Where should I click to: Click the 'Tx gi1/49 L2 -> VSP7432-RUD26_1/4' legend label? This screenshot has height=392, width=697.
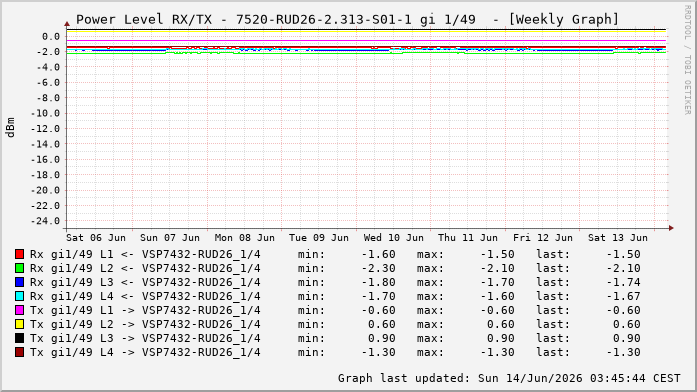pos(145,324)
